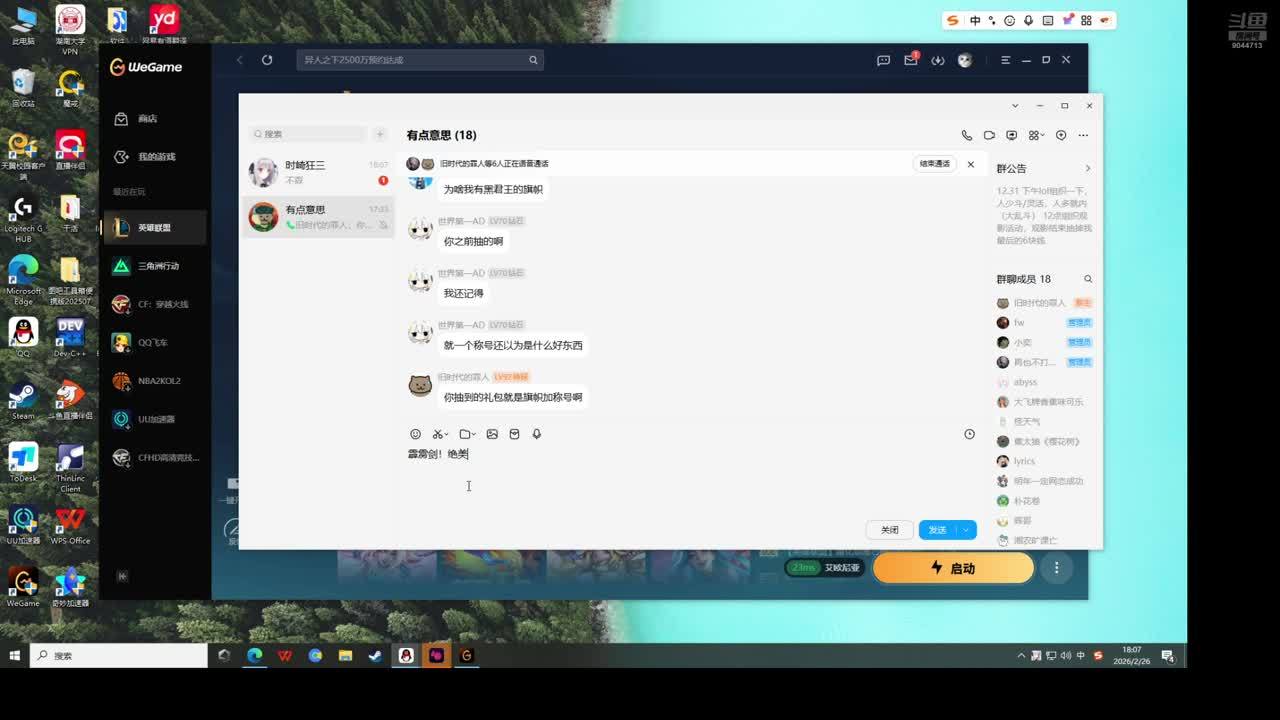Viewport: 1280px width, 720px height.
Task: Select member abyss in the member list
Action: coord(1044,382)
